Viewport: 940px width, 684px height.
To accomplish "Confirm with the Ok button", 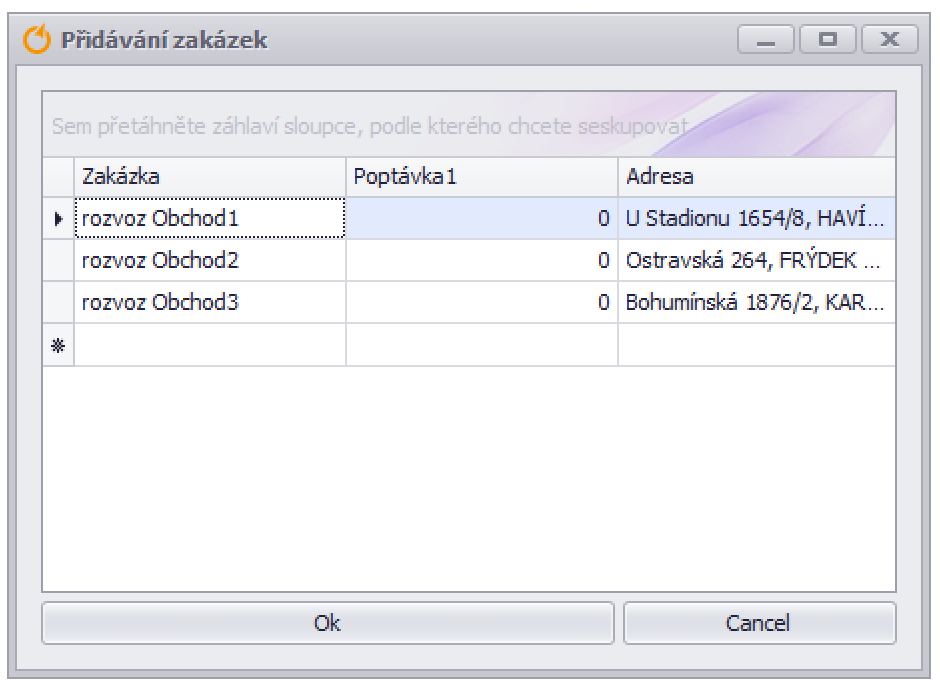I will click(328, 623).
